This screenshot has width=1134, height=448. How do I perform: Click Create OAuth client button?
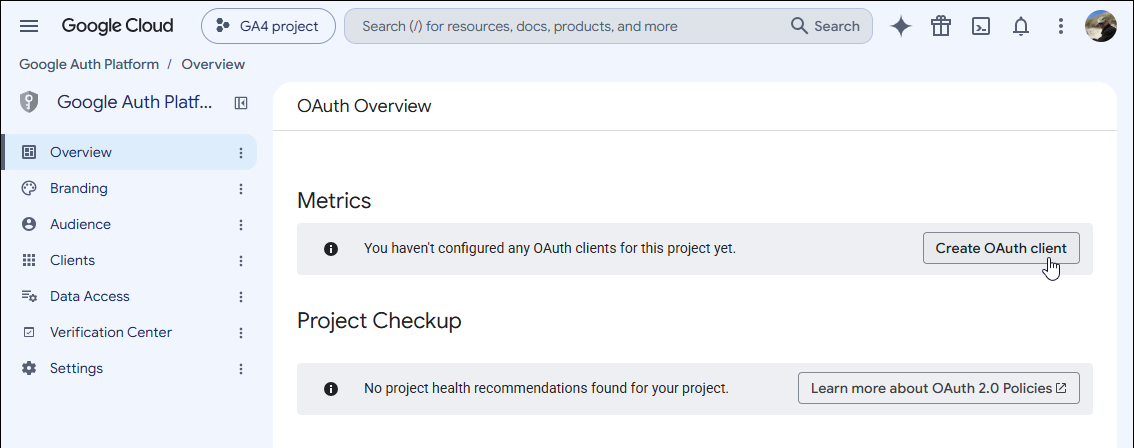pos(1001,248)
